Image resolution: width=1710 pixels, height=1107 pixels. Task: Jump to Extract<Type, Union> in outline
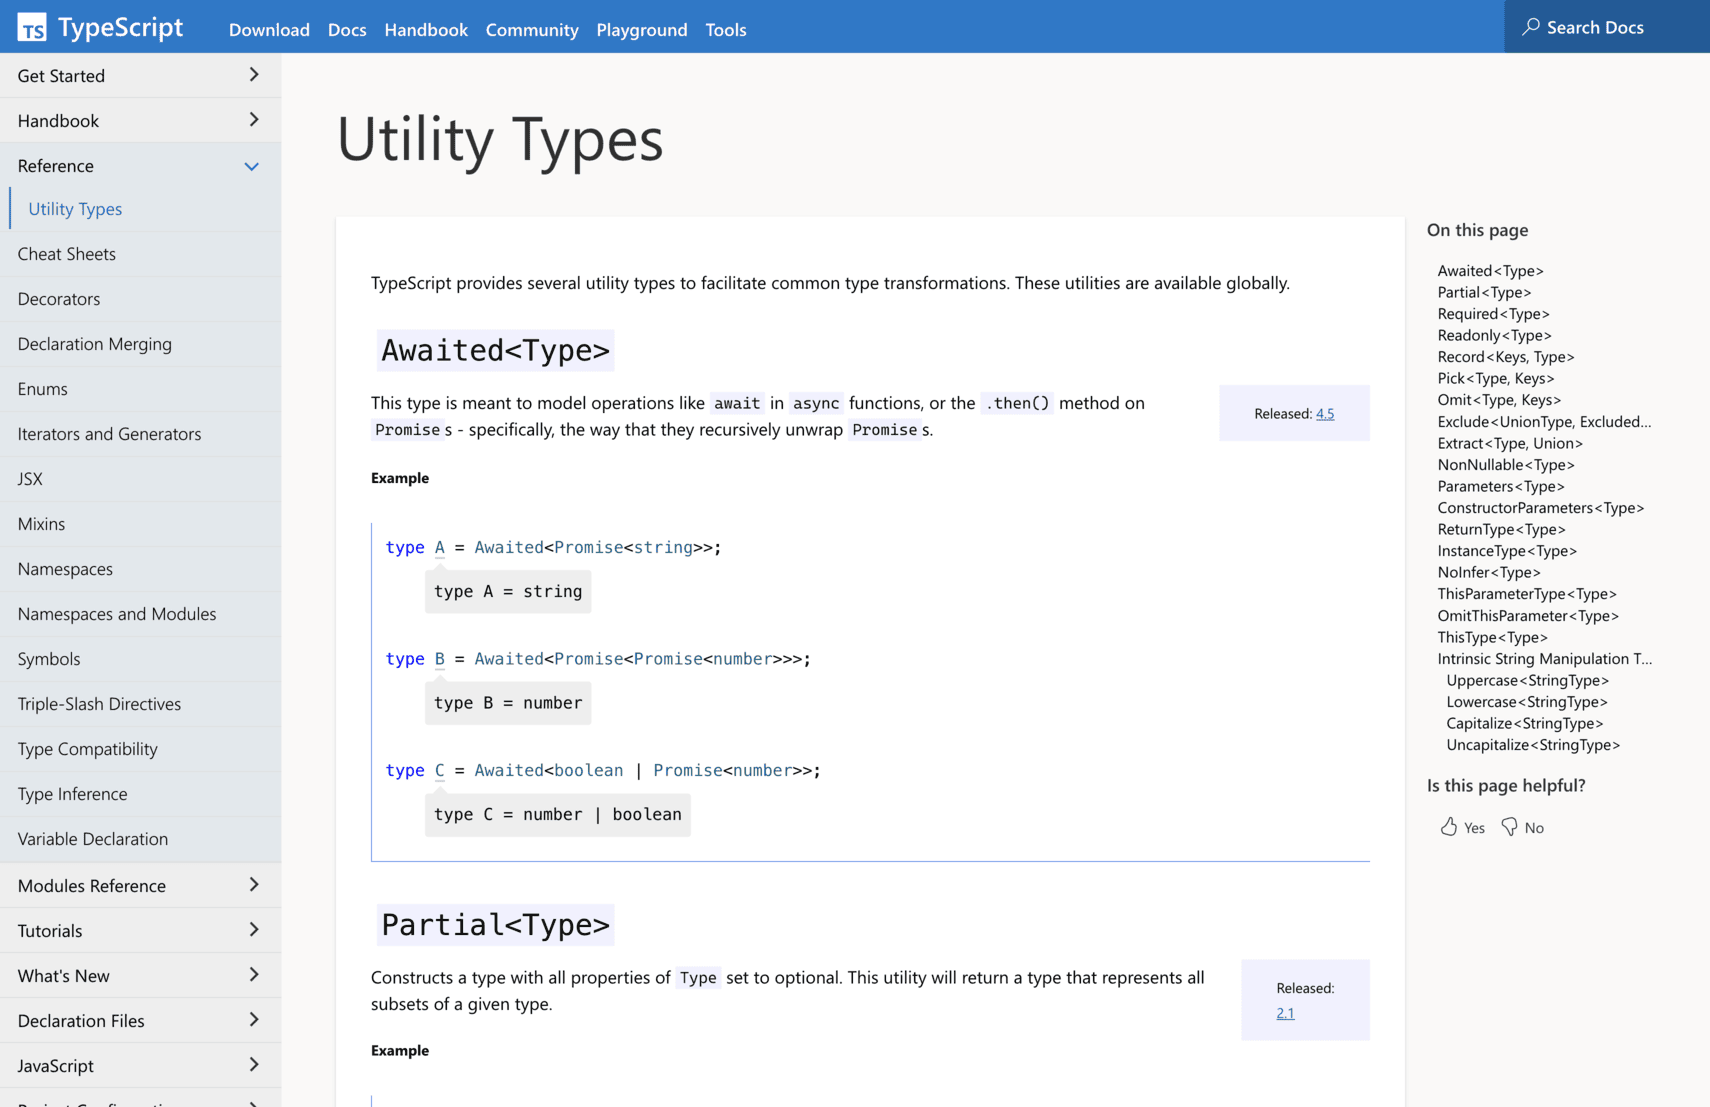pyautogui.click(x=1509, y=443)
